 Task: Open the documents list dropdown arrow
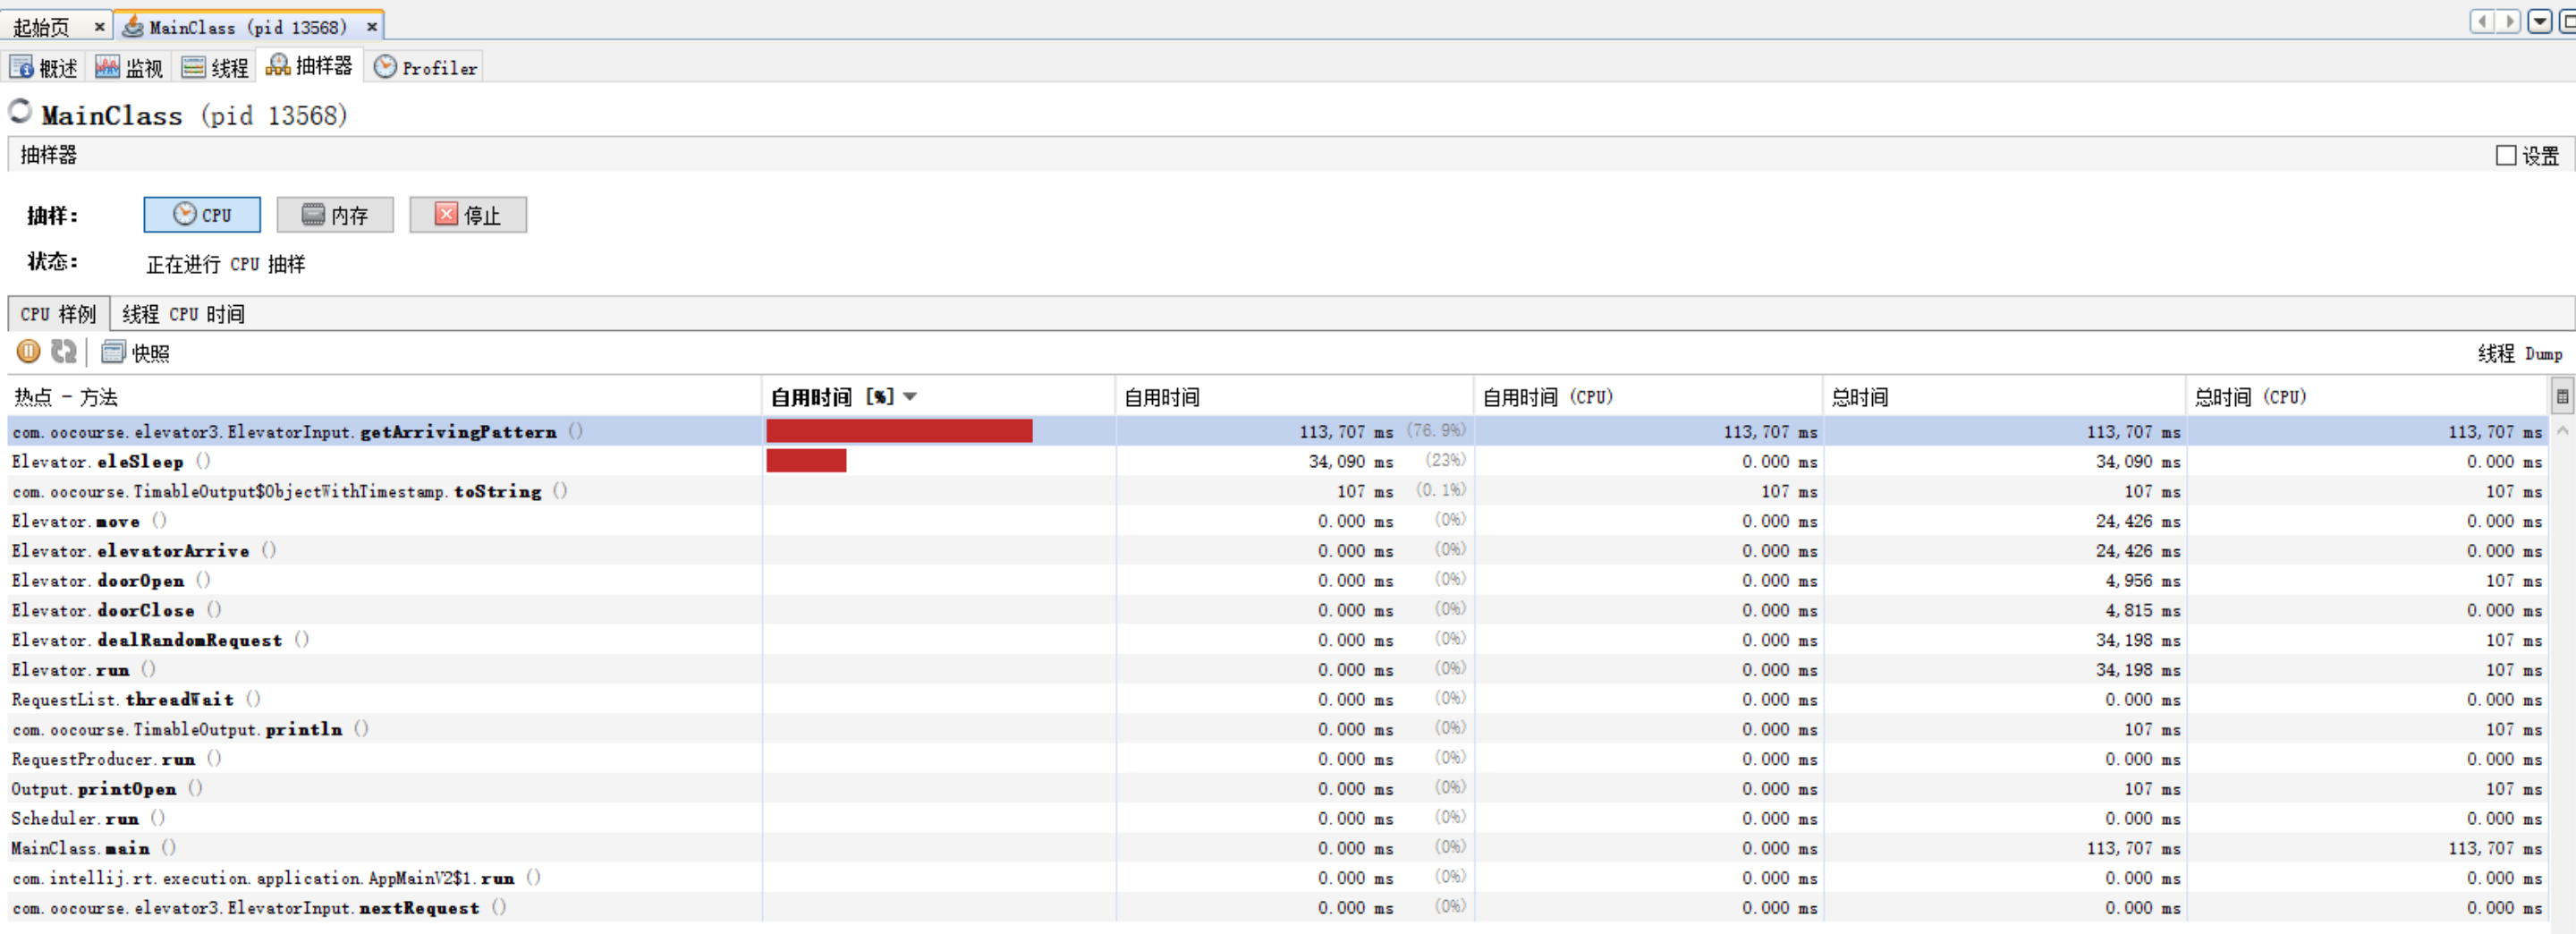(2539, 21)
